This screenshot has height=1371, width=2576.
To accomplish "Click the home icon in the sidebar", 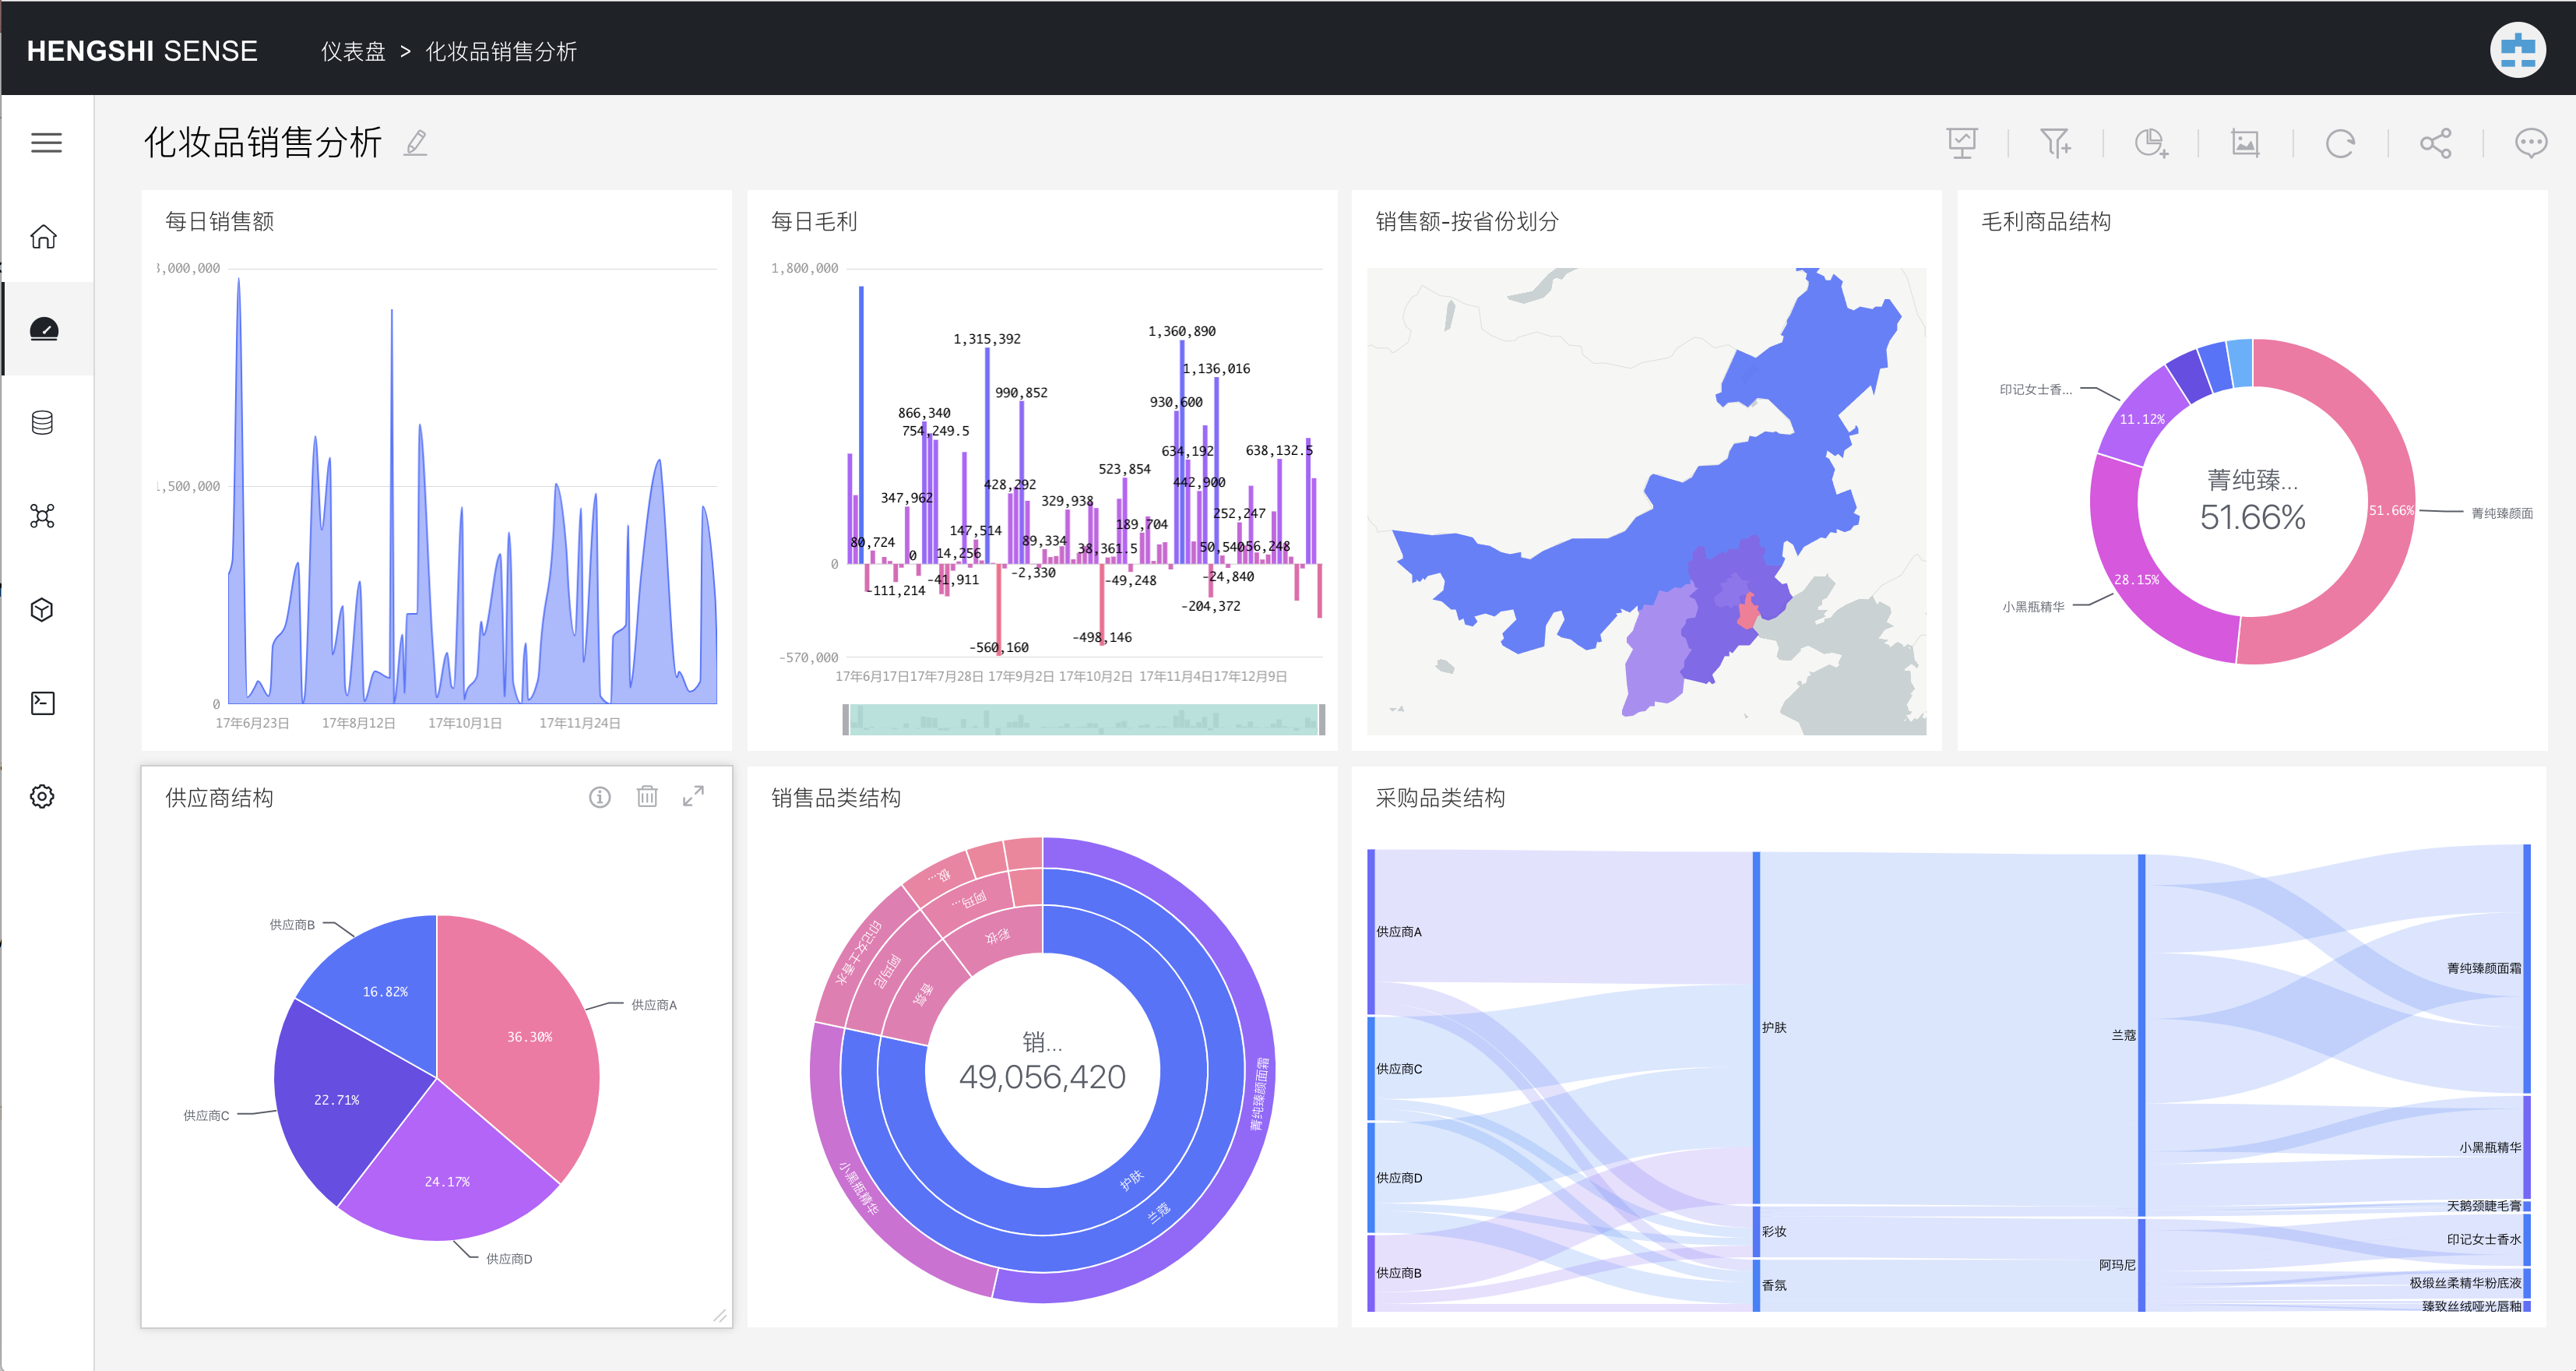I will (x=46, y=238).
